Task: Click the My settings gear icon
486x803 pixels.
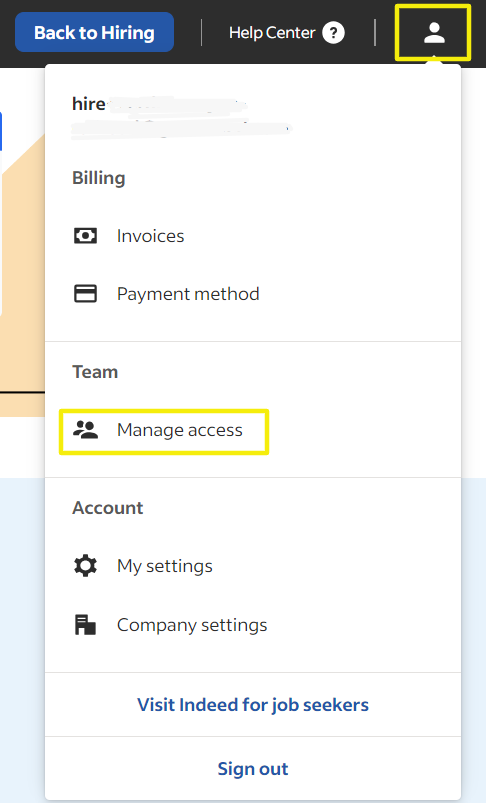Action: 85,566
